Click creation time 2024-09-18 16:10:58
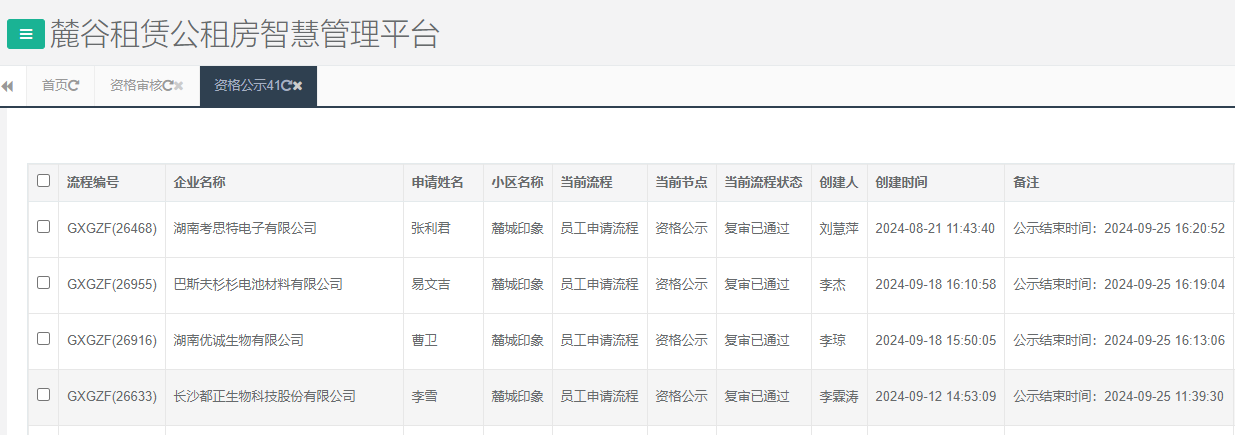 [x=935, y=285]
